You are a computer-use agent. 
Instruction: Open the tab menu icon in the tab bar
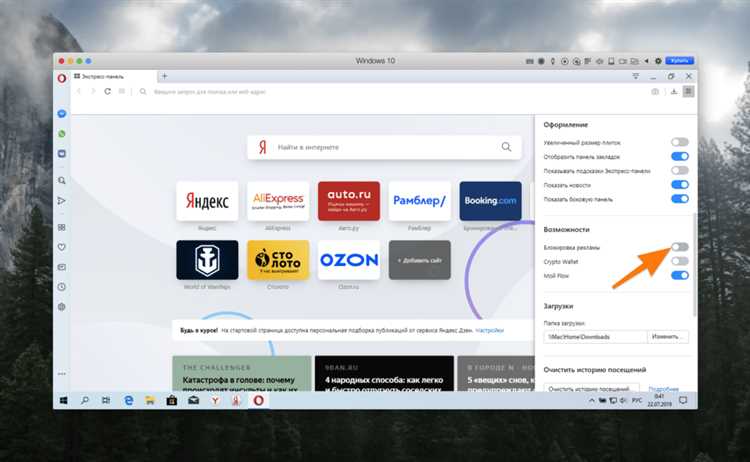click(636, 76)
